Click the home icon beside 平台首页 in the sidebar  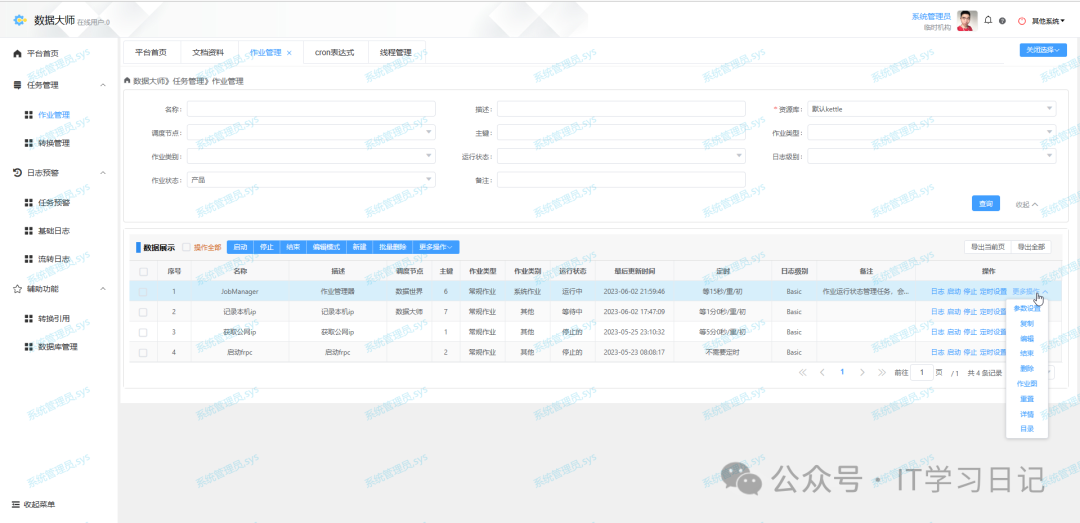pos(18,54)
